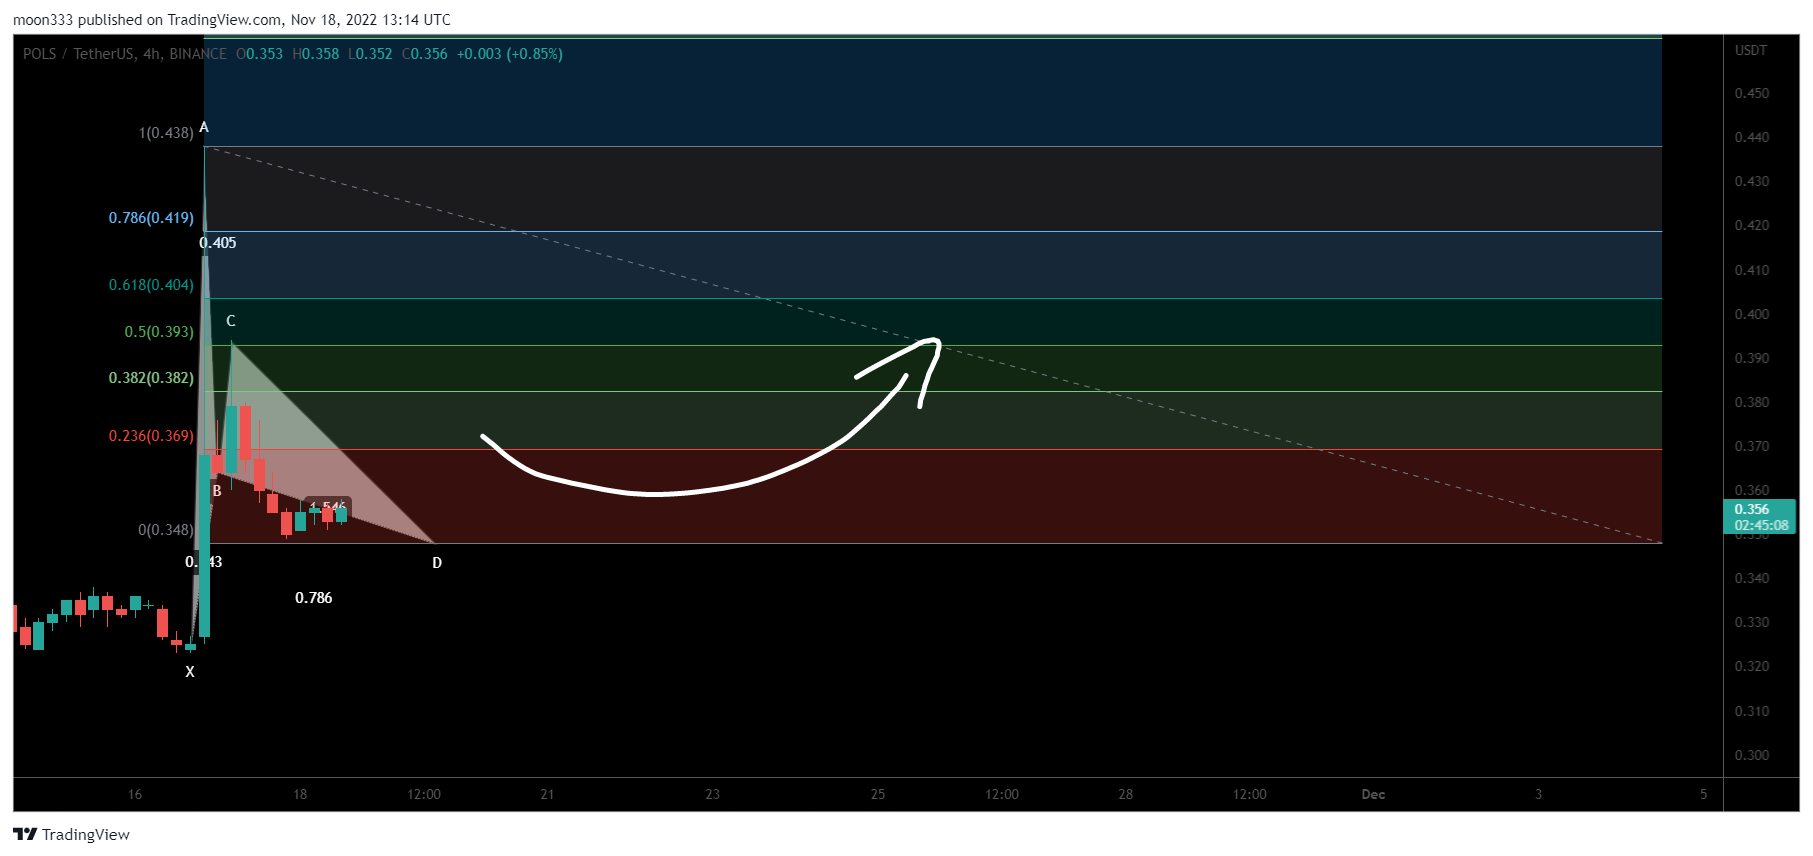Click price axis label 0.410
Image resolution: width=1813 pixels, height=856 pixels.
pos(1752,270)
